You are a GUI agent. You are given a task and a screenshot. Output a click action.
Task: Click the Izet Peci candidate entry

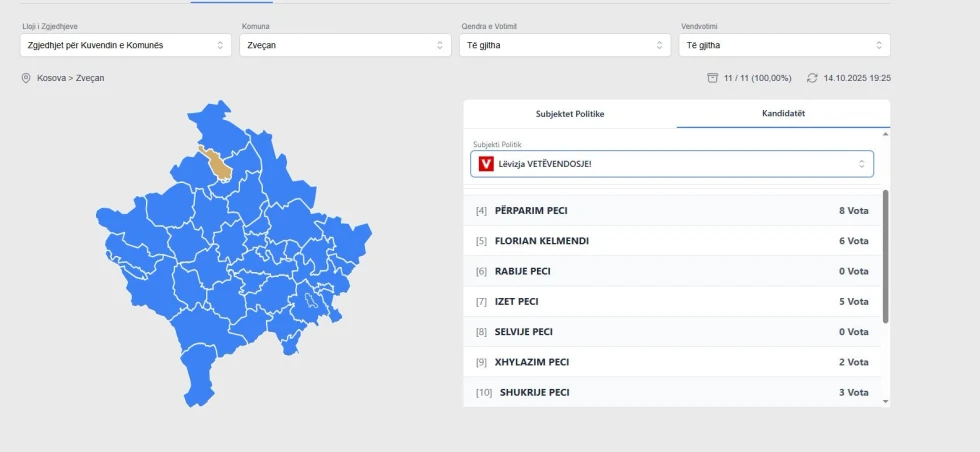[672, 302]
